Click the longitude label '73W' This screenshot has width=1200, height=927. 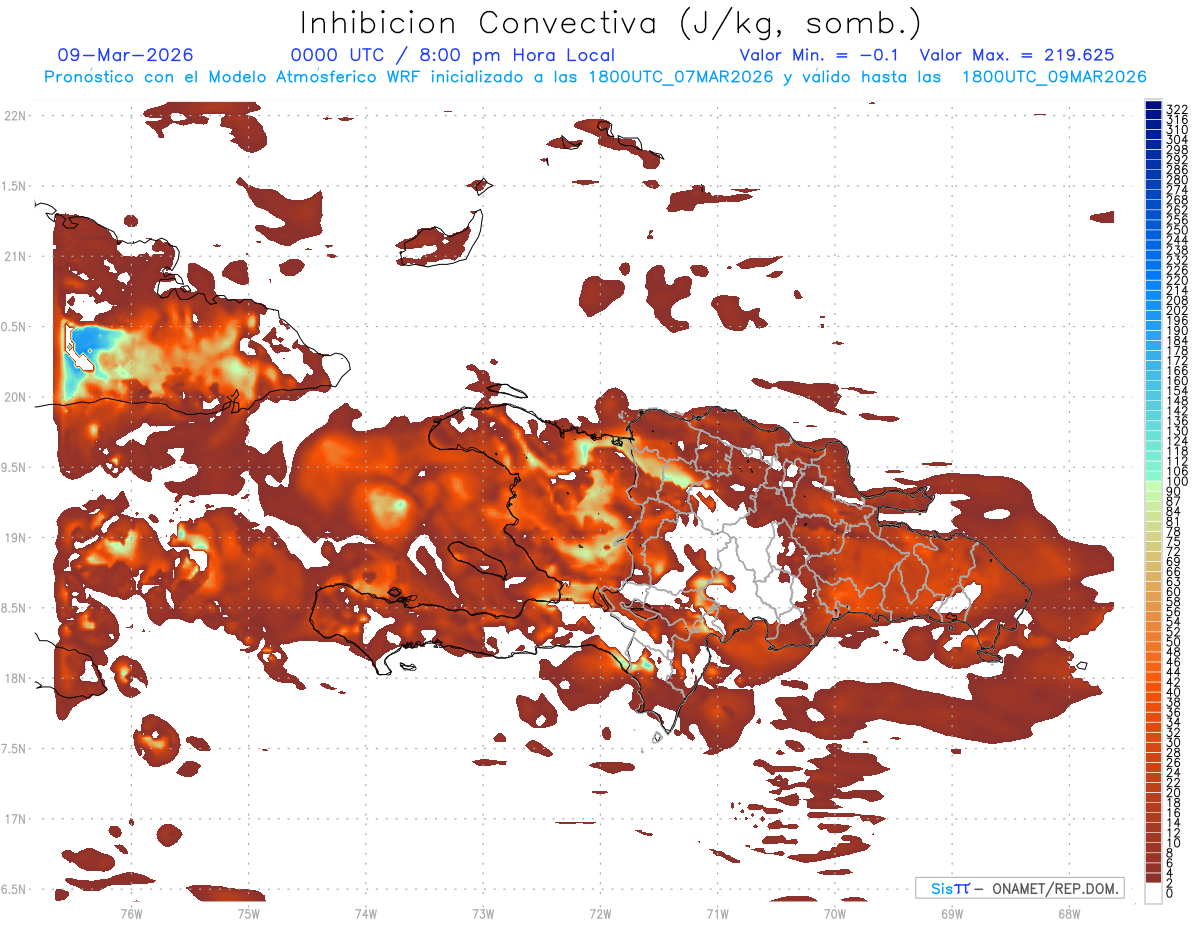483,913
